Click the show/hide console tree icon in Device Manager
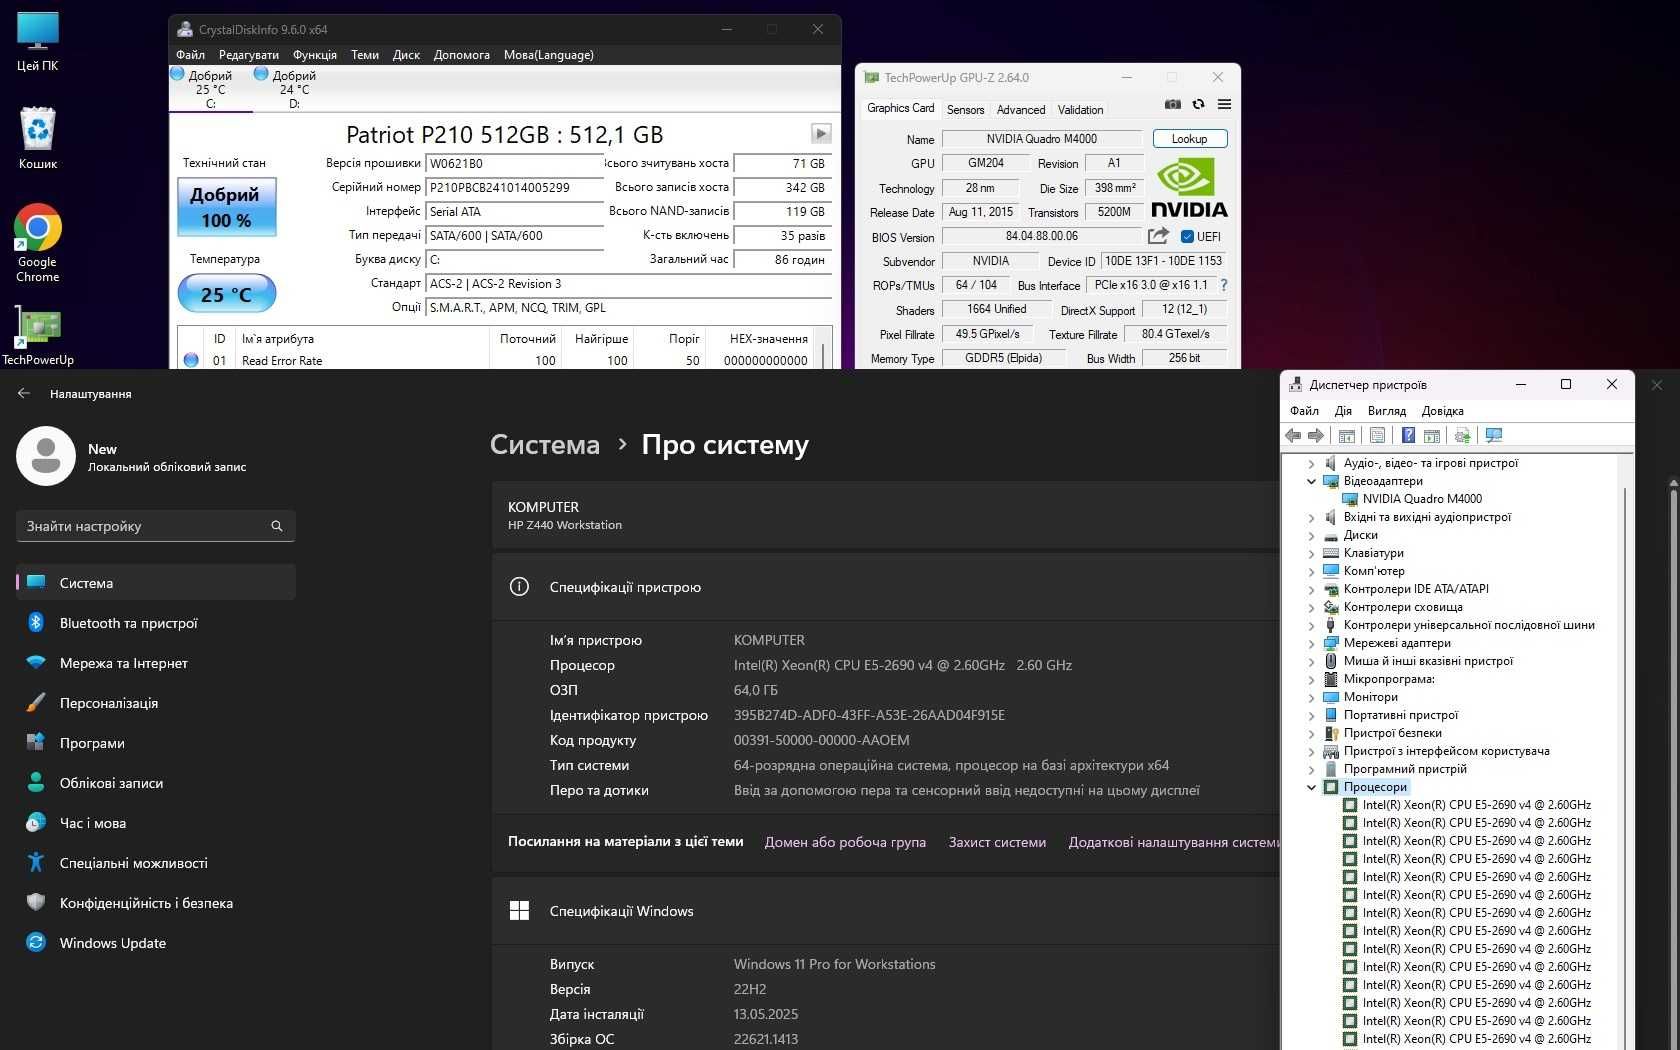Image resolution: width=1680 pixels, height=1050 pixels. (1347, 435)
